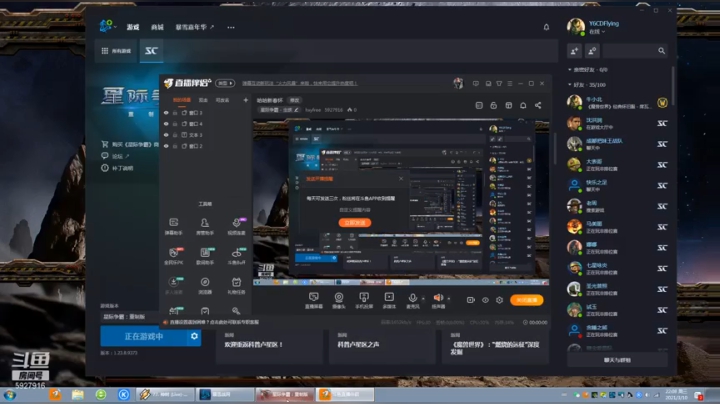This screenshot has width=720, height=404.
Task: Show the all games grid
Action: tap(116, 50)
